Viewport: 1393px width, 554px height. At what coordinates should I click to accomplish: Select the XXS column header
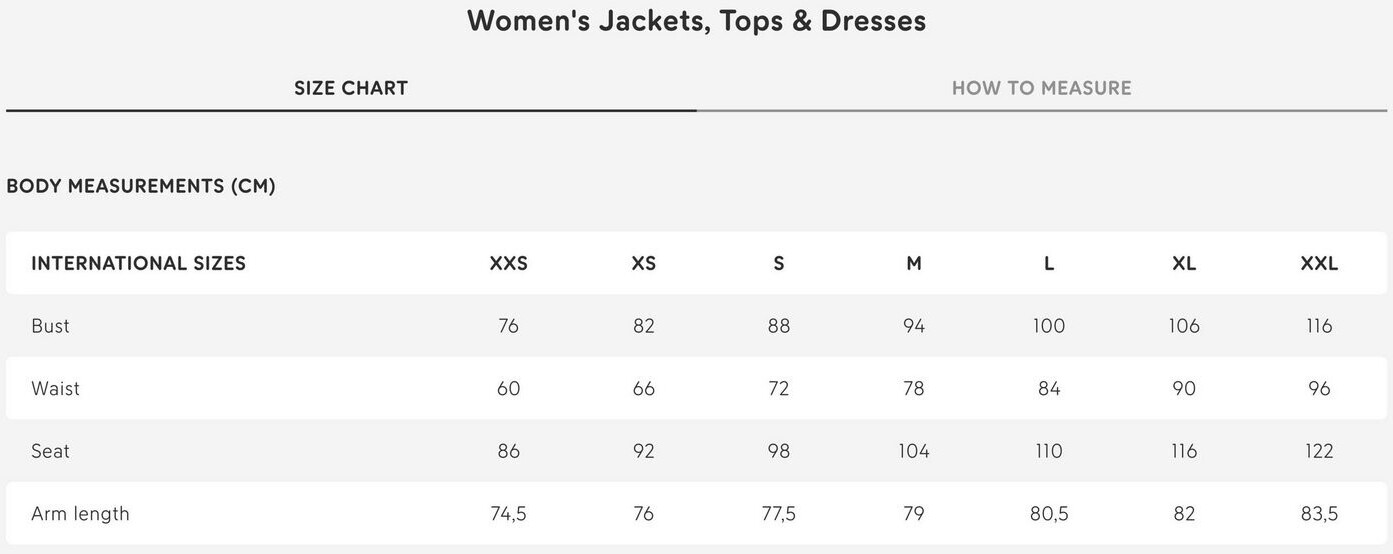pos(508,263)
